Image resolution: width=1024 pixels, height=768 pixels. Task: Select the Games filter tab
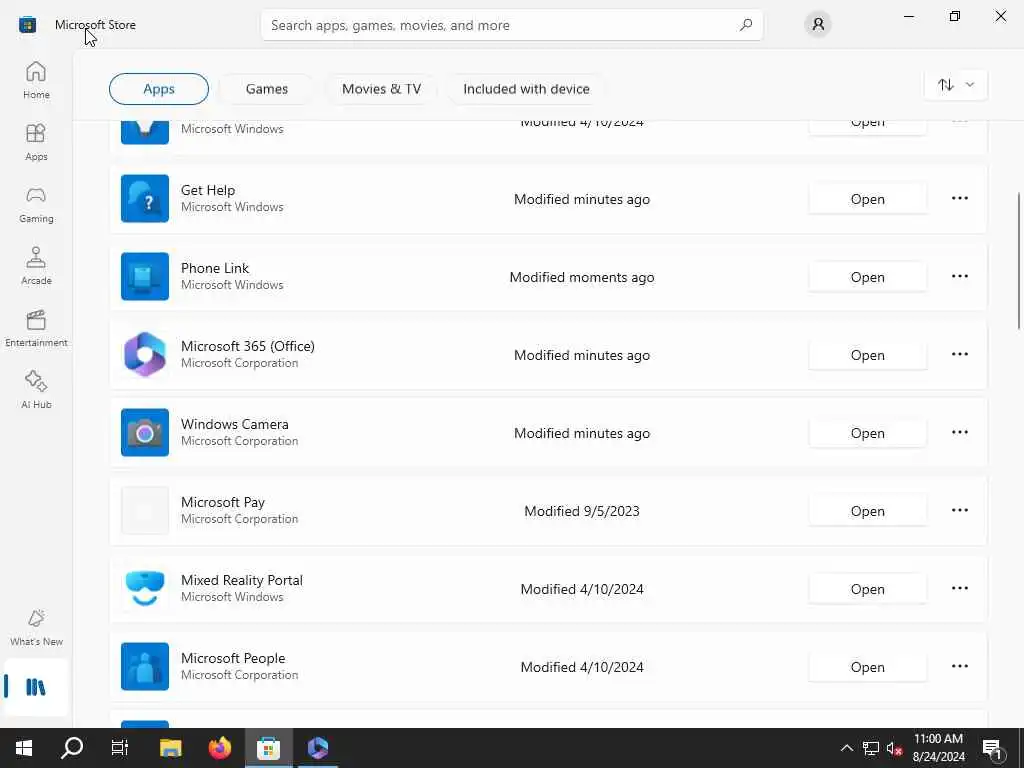tap(266, 89)
